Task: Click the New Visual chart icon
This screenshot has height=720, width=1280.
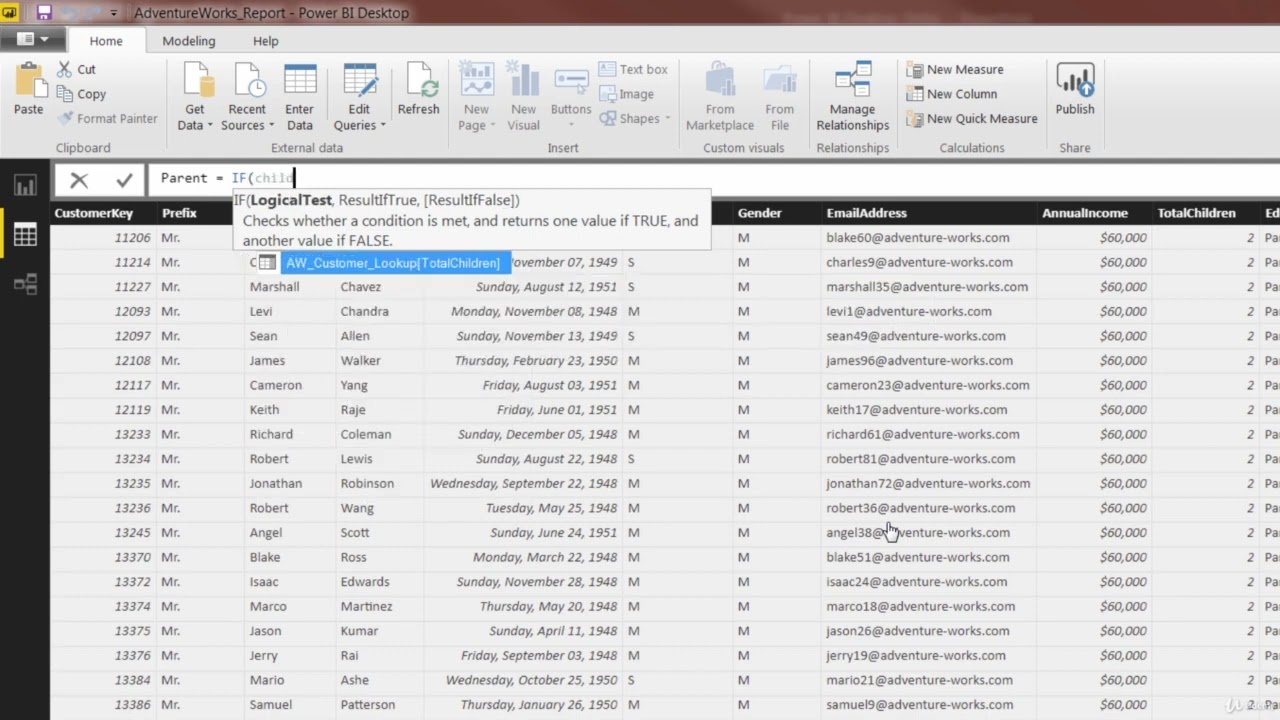Action: click(523, 80)
